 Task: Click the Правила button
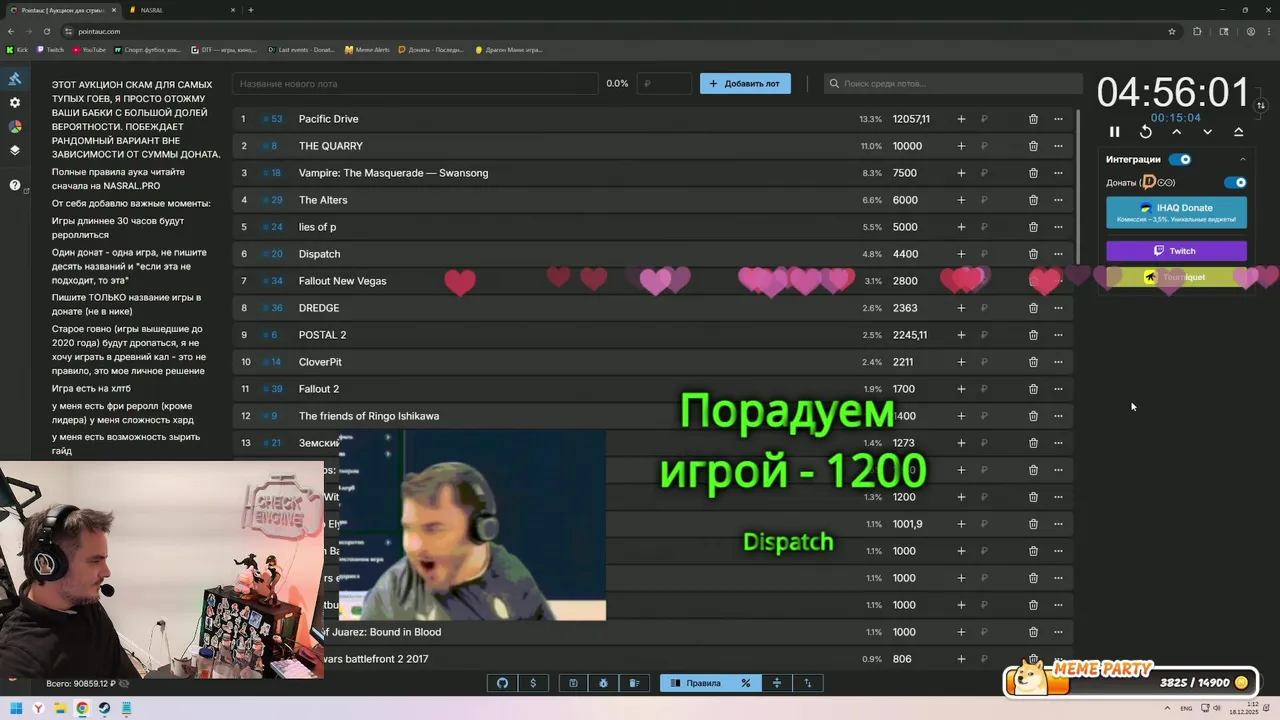(696, 683)
